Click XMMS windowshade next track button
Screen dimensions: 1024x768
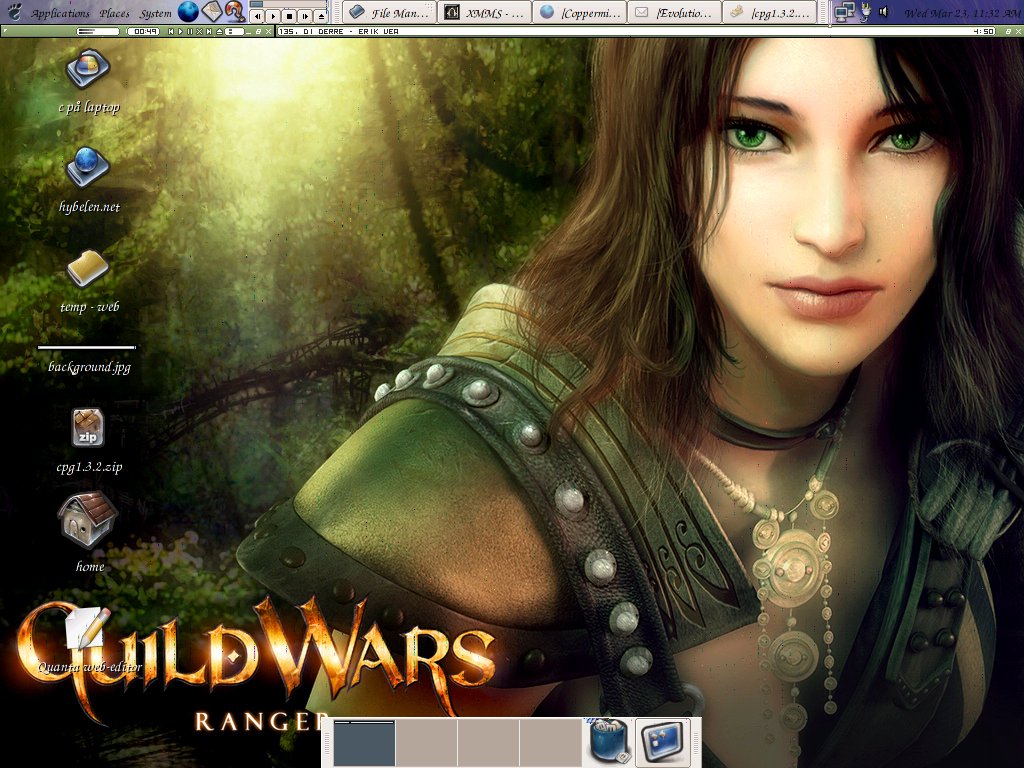[x=209, y=31]
